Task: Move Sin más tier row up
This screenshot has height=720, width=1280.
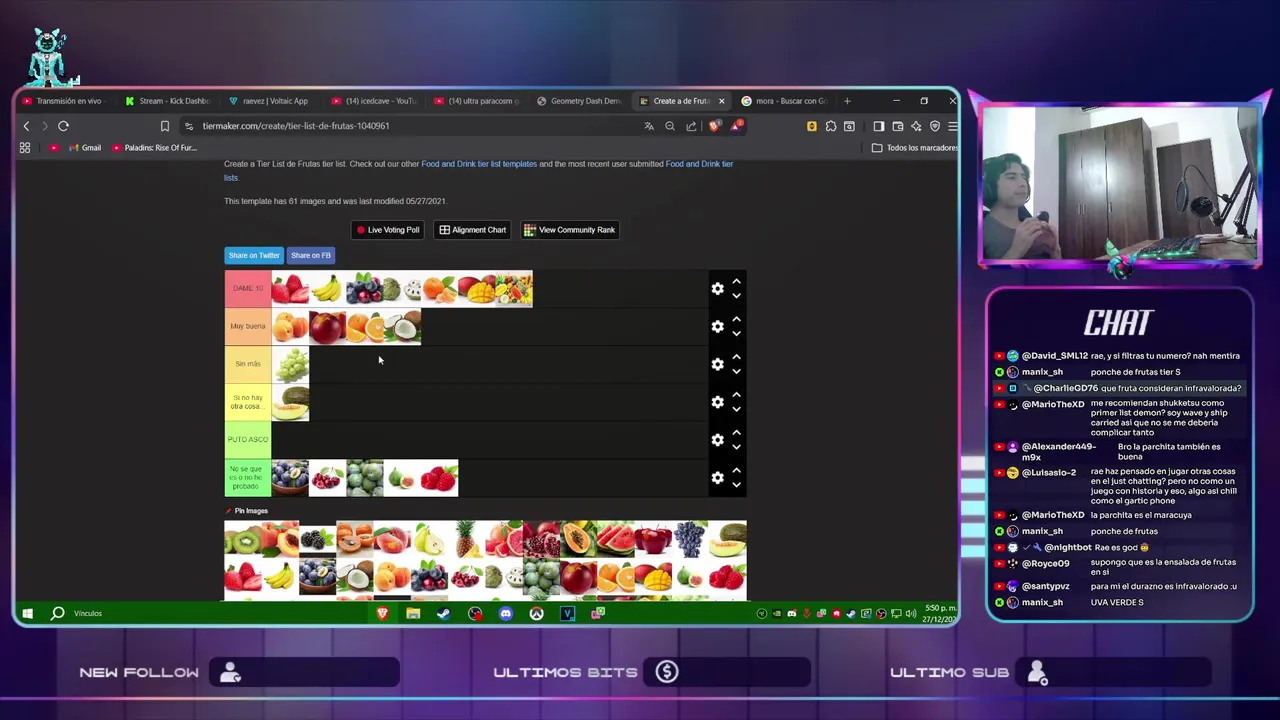Action: click(x=736, y=357)
